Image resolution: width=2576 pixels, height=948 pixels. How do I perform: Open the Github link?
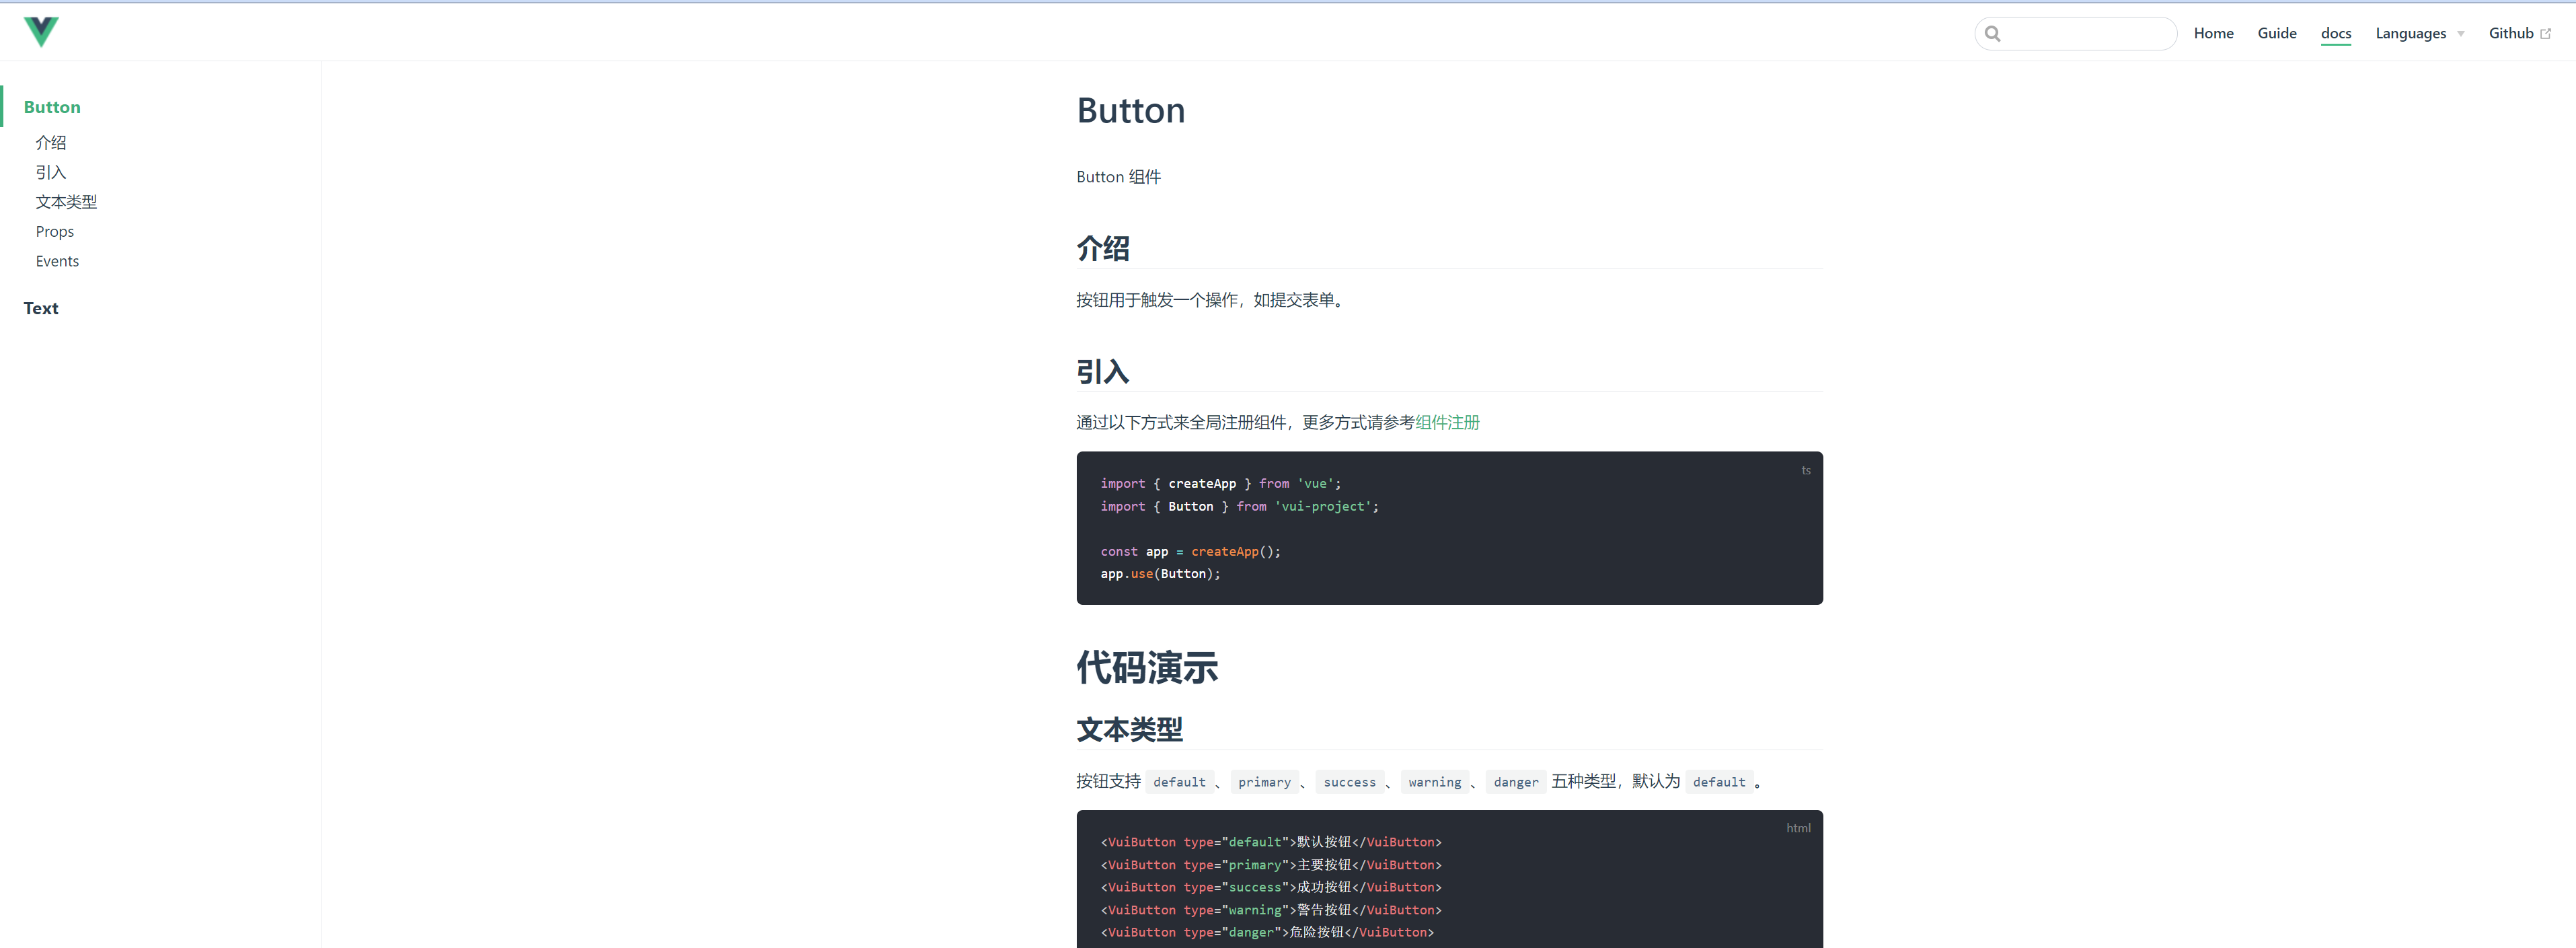(x=2511, y=33)
